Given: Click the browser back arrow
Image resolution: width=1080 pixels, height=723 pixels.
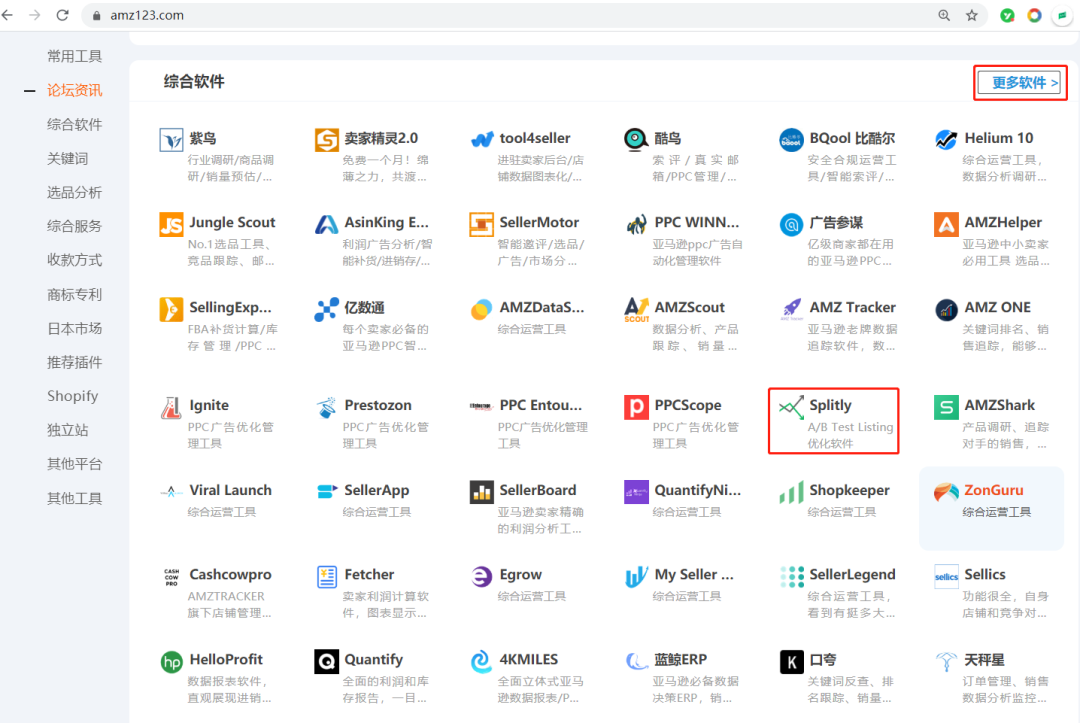Looking at the screenshot, I should (x=8, y=15).
